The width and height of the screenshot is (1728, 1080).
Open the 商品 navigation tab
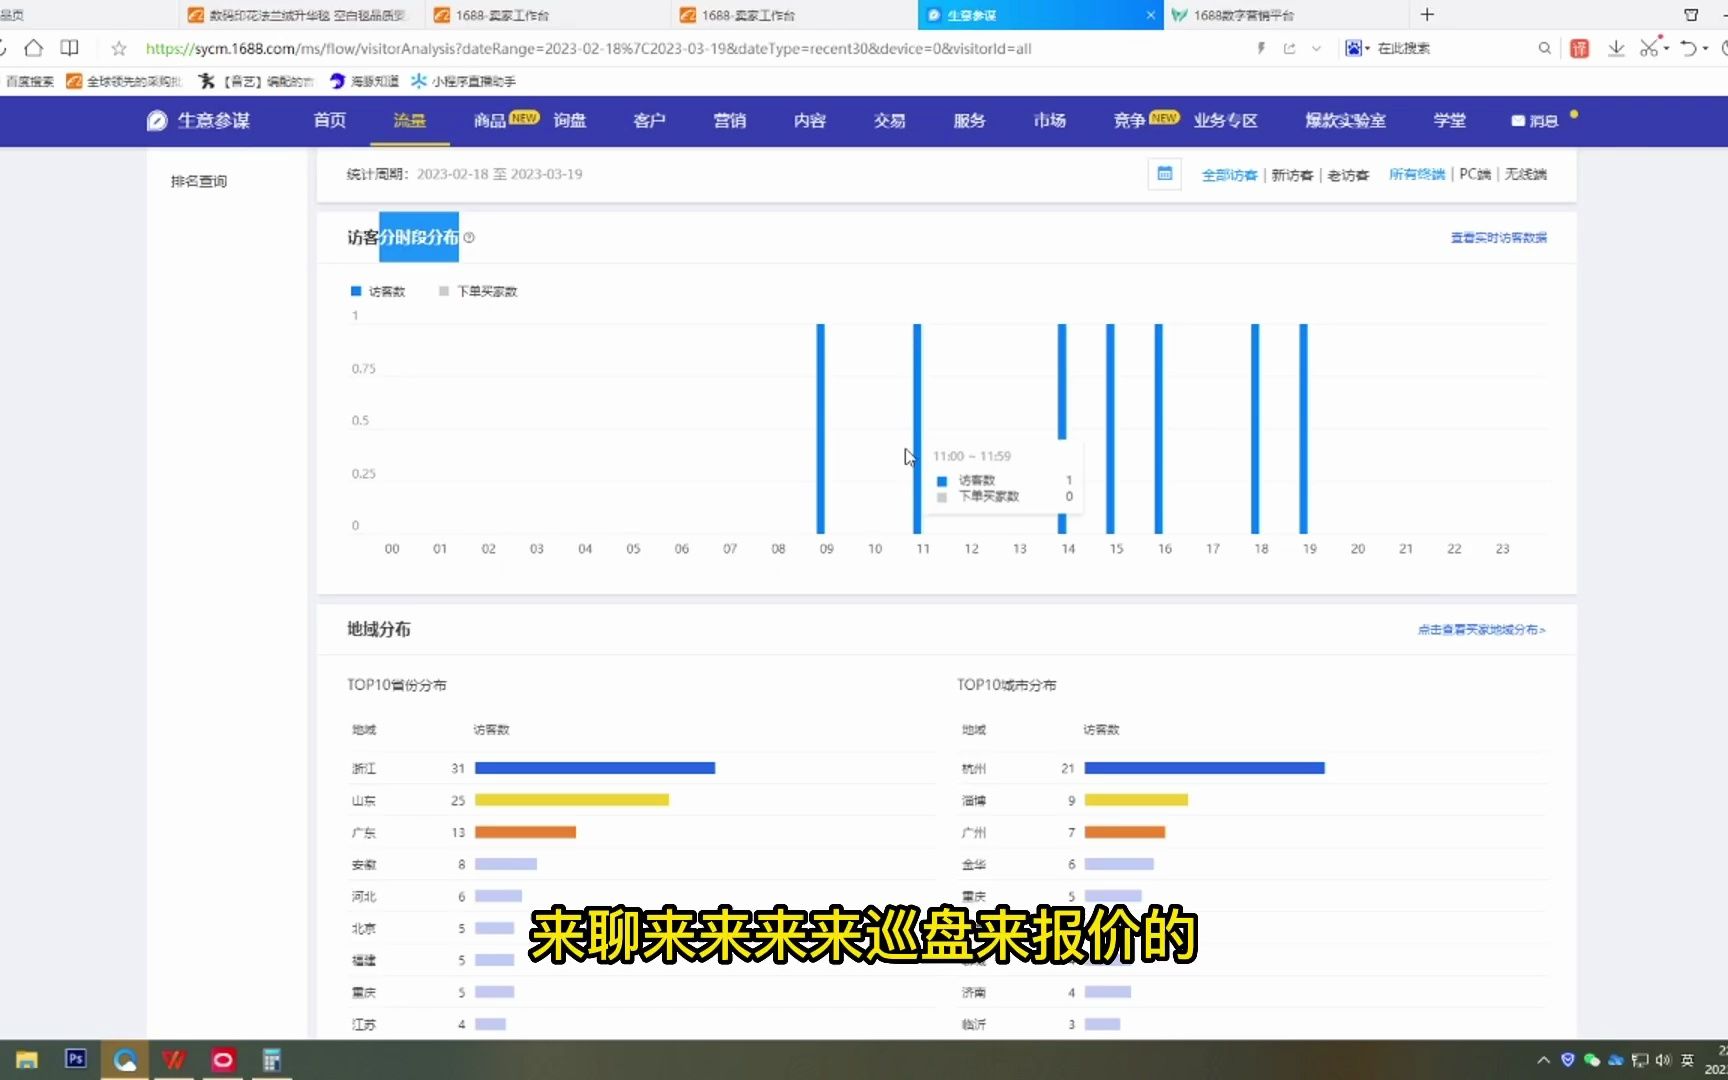tap(490, 121)
